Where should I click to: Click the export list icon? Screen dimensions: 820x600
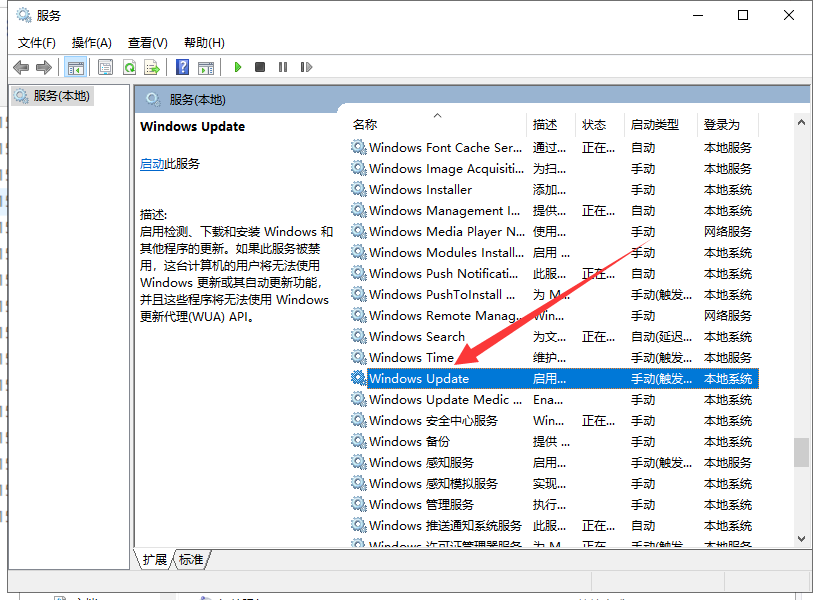point(152,66)
